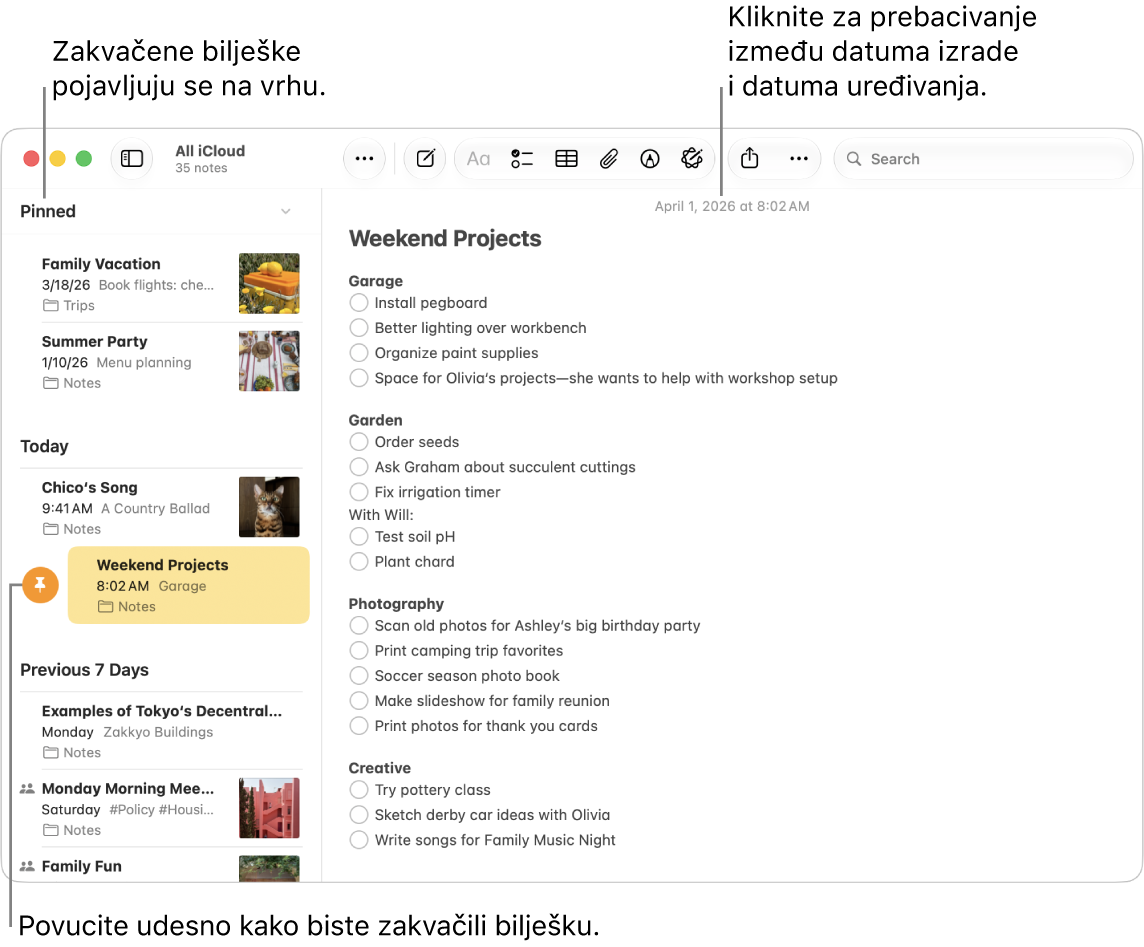
Task: Click the orange pin button beside Weekend Projects
Action: (40, 585)
